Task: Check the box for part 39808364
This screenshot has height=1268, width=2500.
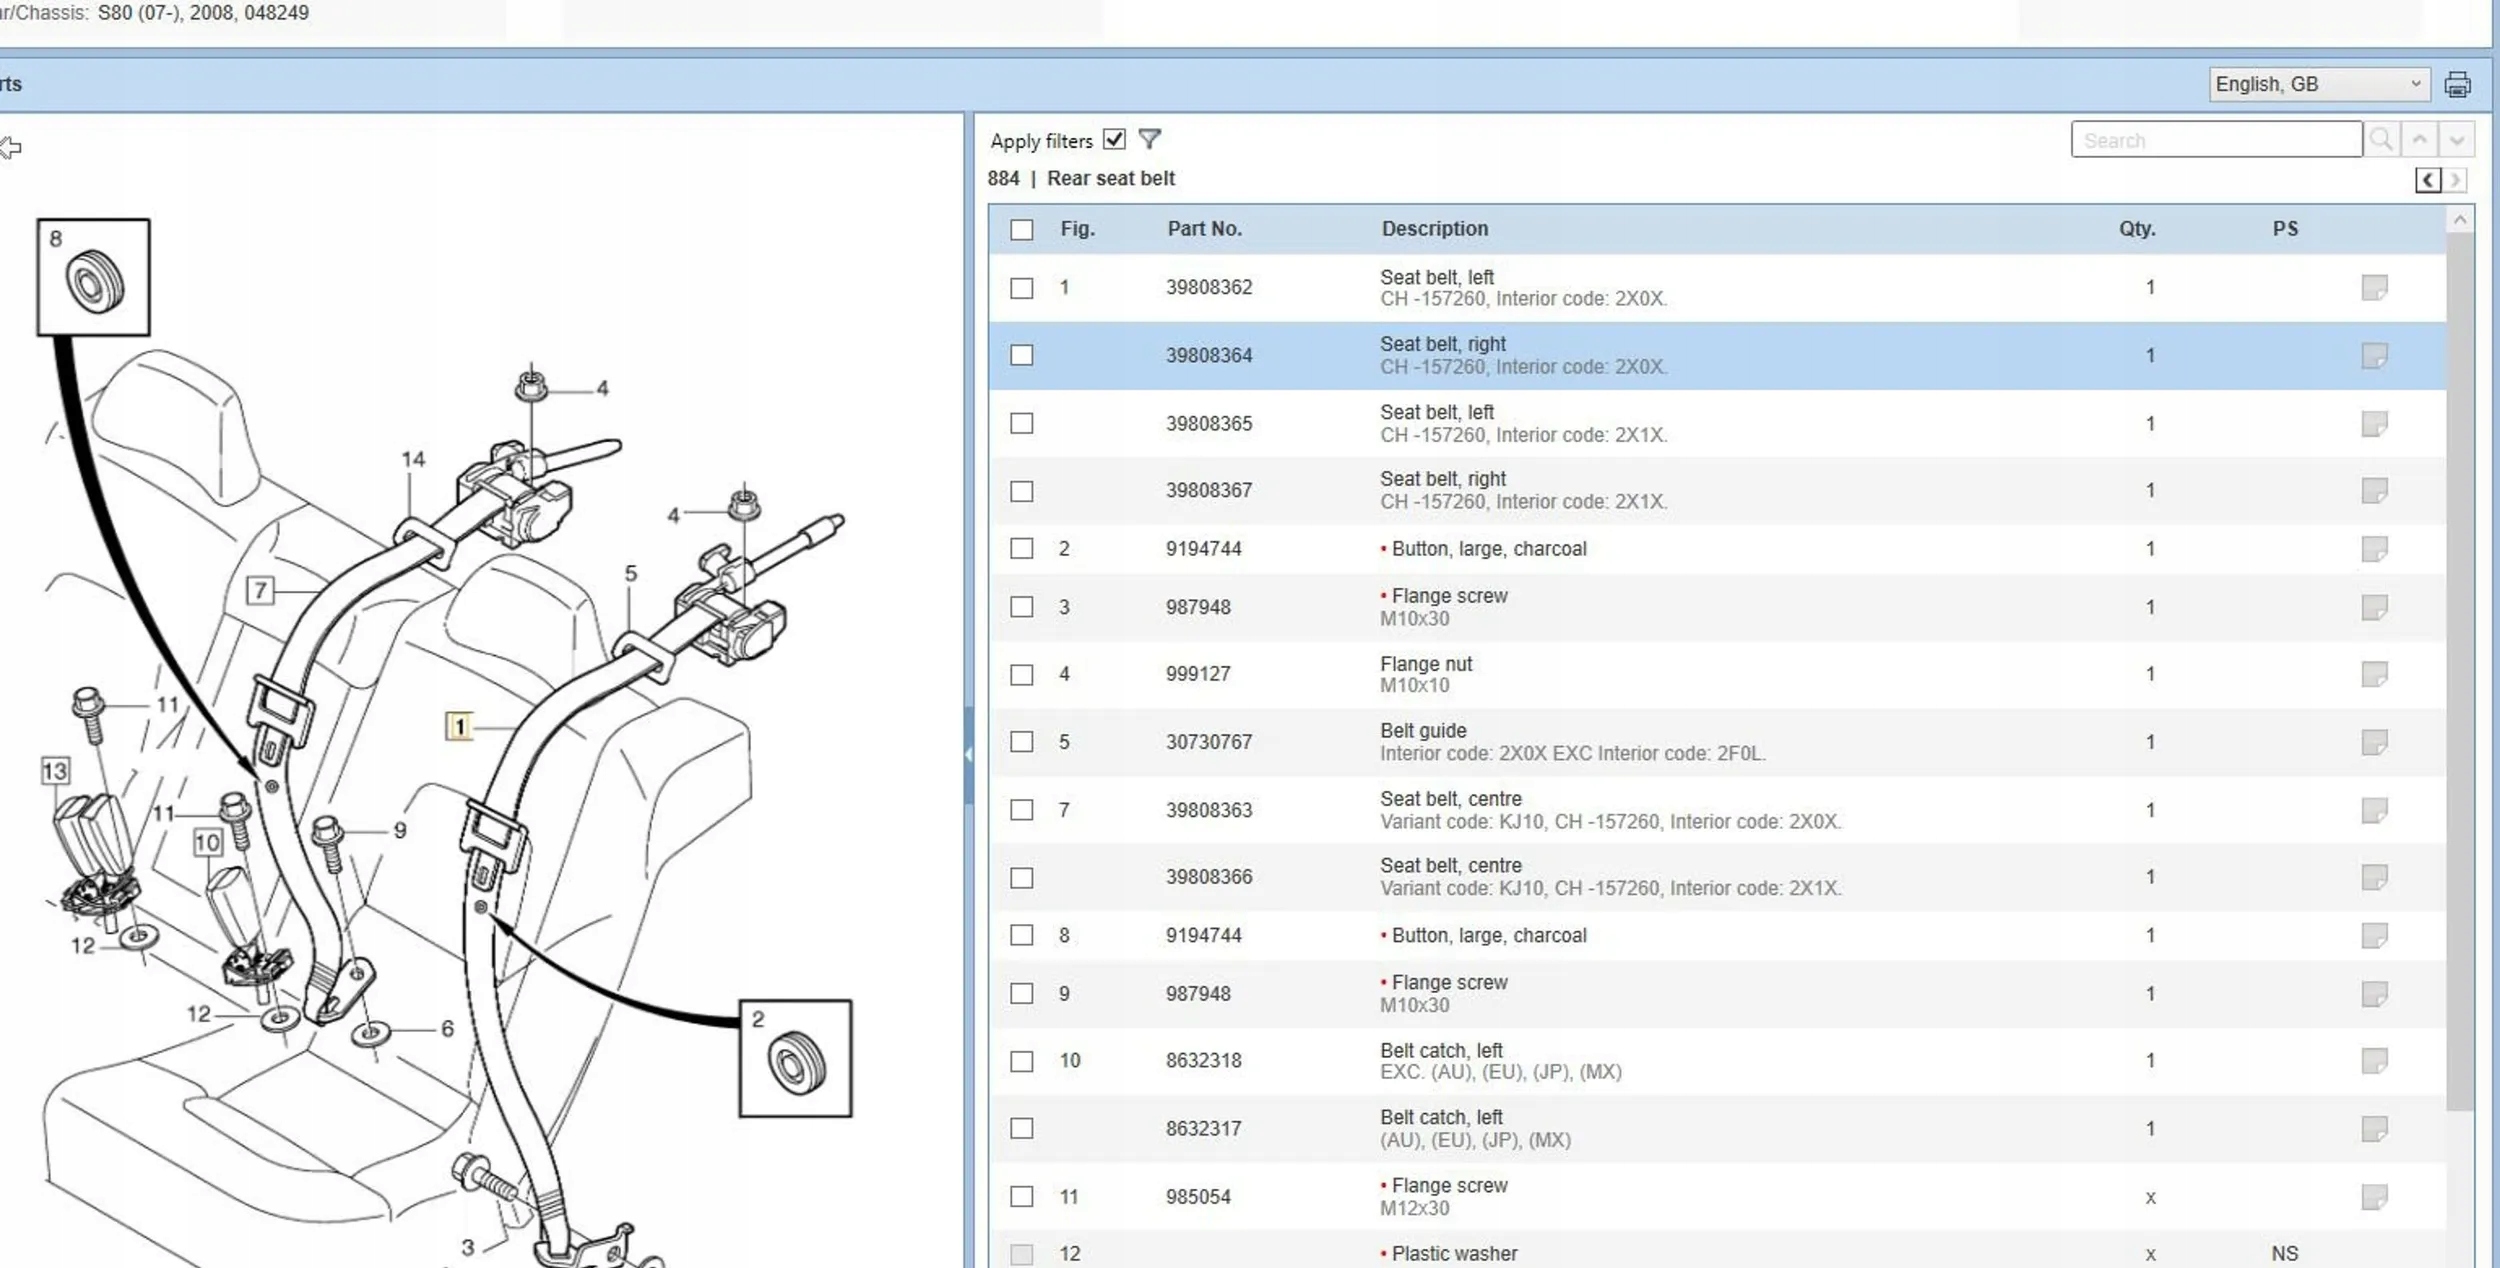Action: click(x=1021, y=356)
